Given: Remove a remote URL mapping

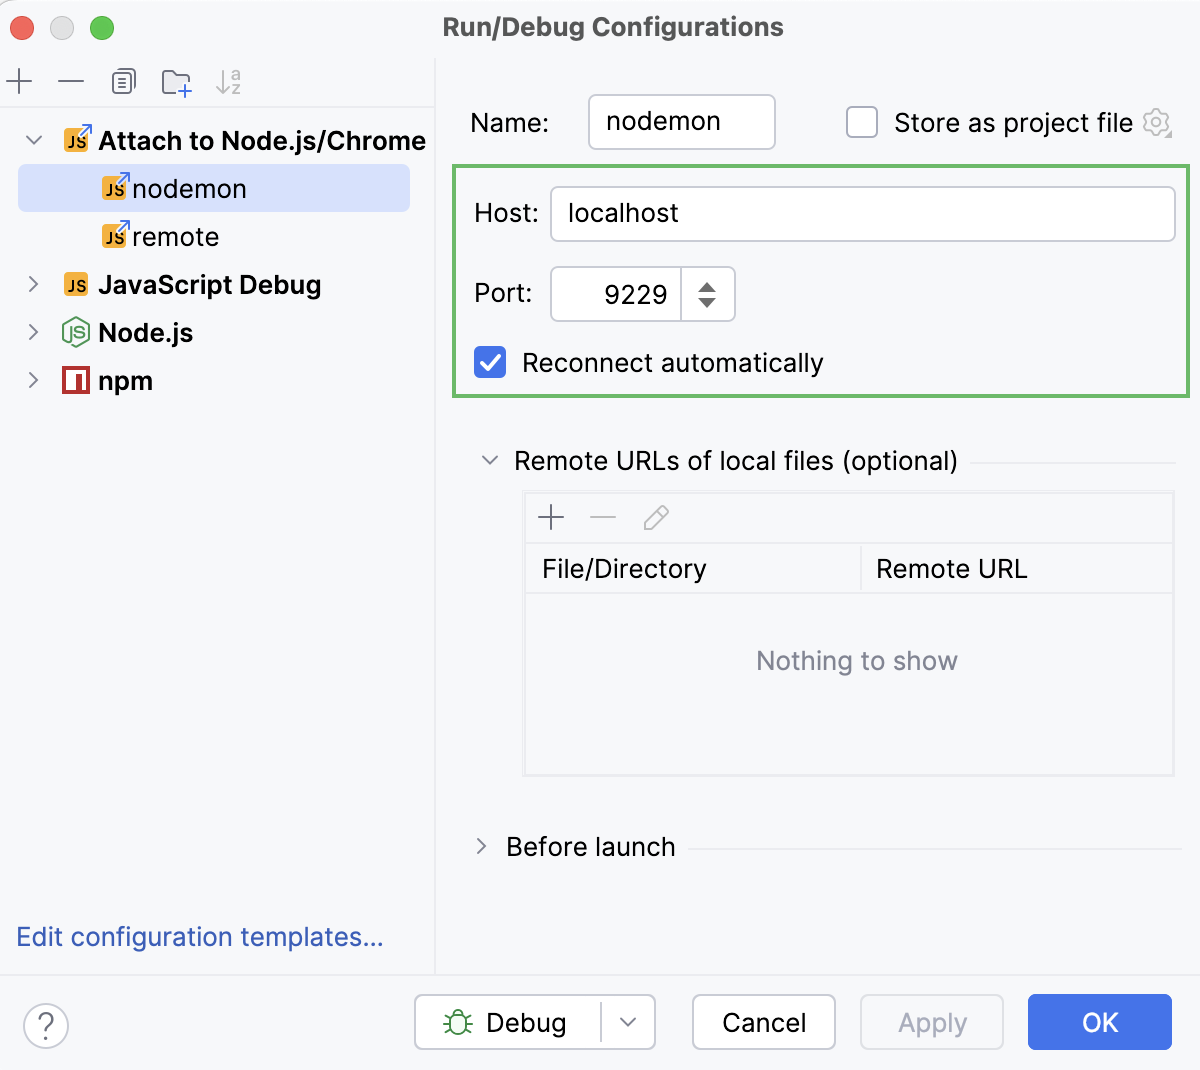Looking at the screenshot, I should pyautogui.click(x=603, y=517).
